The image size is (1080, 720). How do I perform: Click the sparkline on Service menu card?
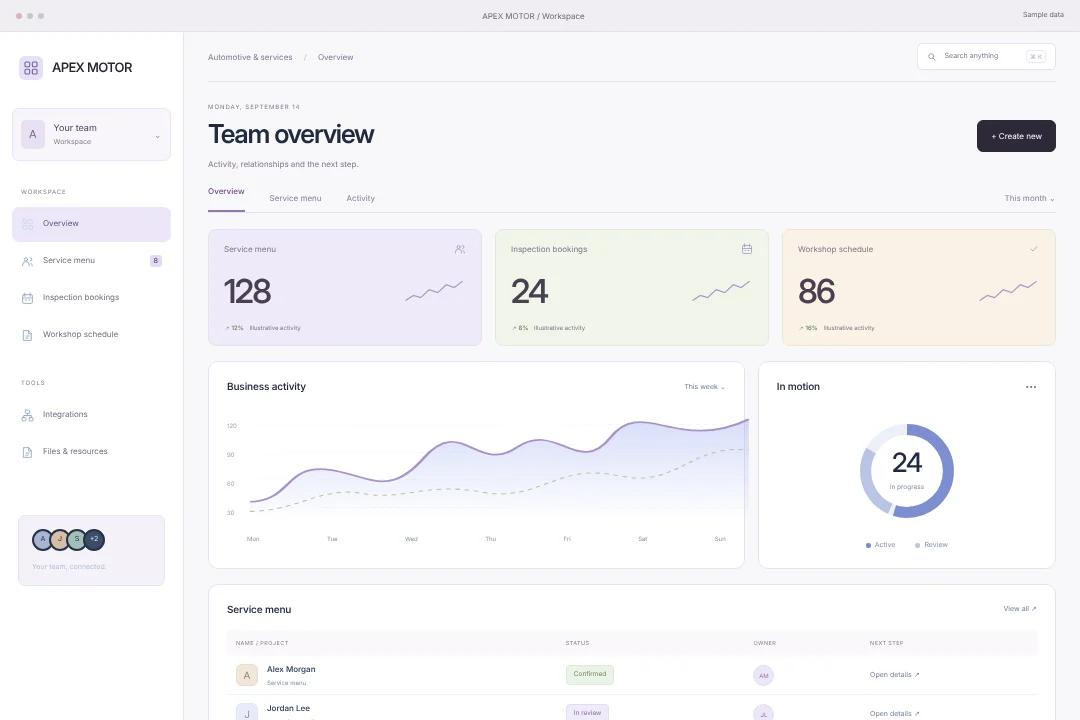[x=434, y=291]
